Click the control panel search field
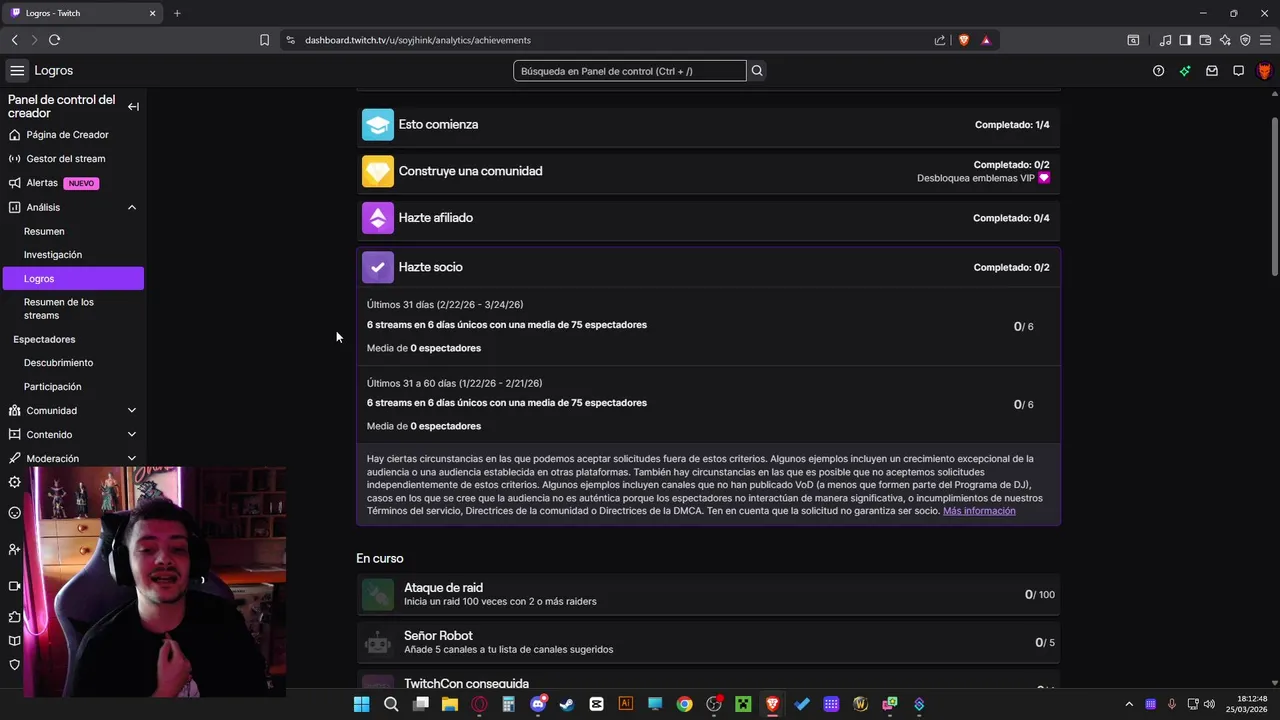This screenshot has height=720, width=1280. 629,71
